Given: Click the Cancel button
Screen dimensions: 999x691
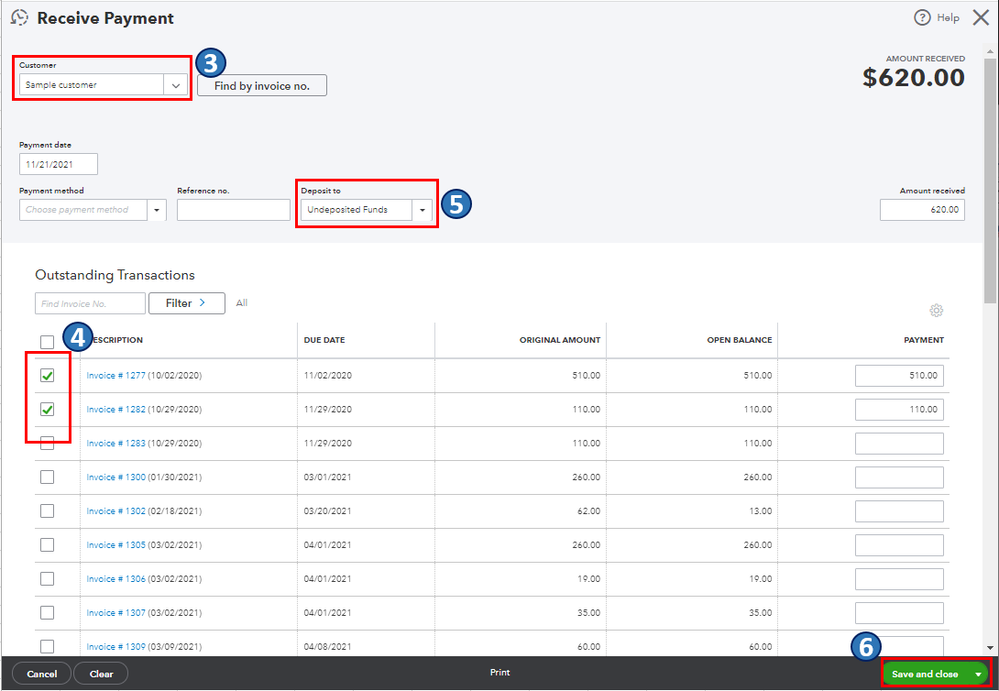Looking at the screenshot, I should (x=42, y=674).
